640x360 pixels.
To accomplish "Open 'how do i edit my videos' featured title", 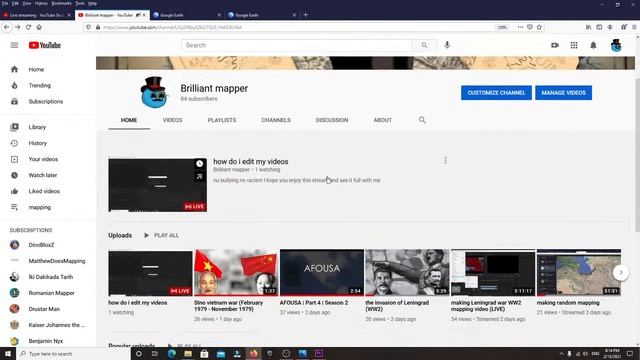I will [251, 162].
